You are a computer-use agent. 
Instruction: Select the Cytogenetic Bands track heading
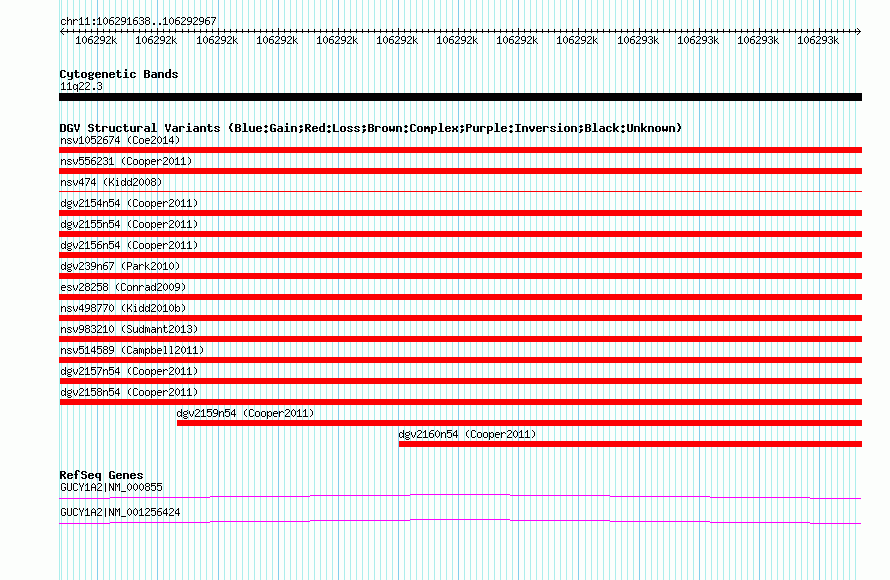tap(119, 74)
